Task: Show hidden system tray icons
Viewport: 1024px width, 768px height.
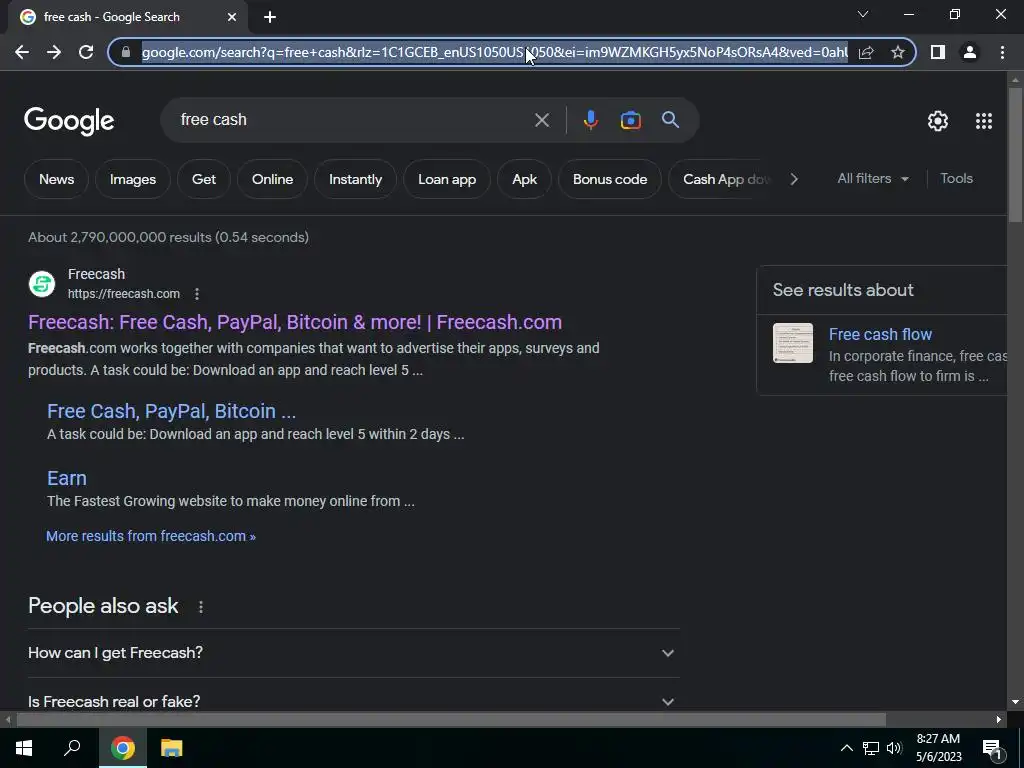Action: (846, 748)
